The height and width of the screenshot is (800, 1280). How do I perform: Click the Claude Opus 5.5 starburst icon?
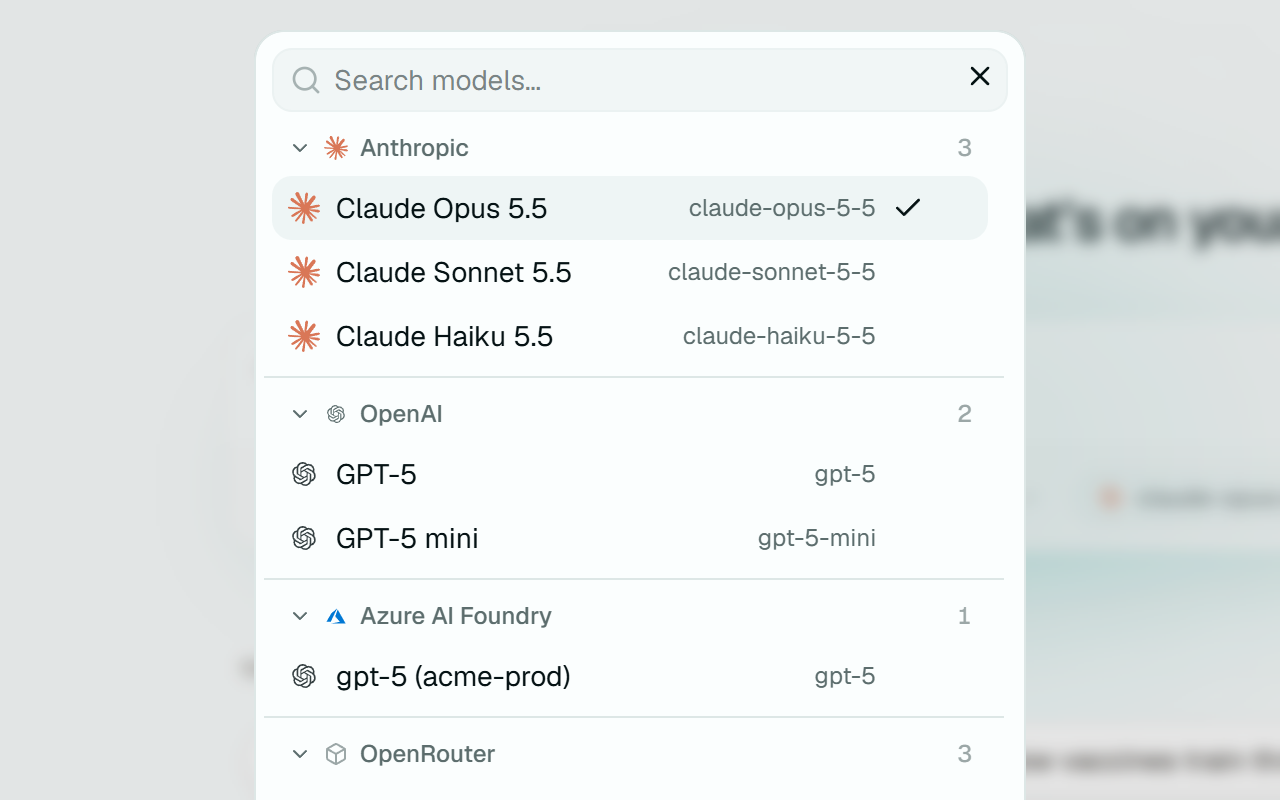coord(304,208)
